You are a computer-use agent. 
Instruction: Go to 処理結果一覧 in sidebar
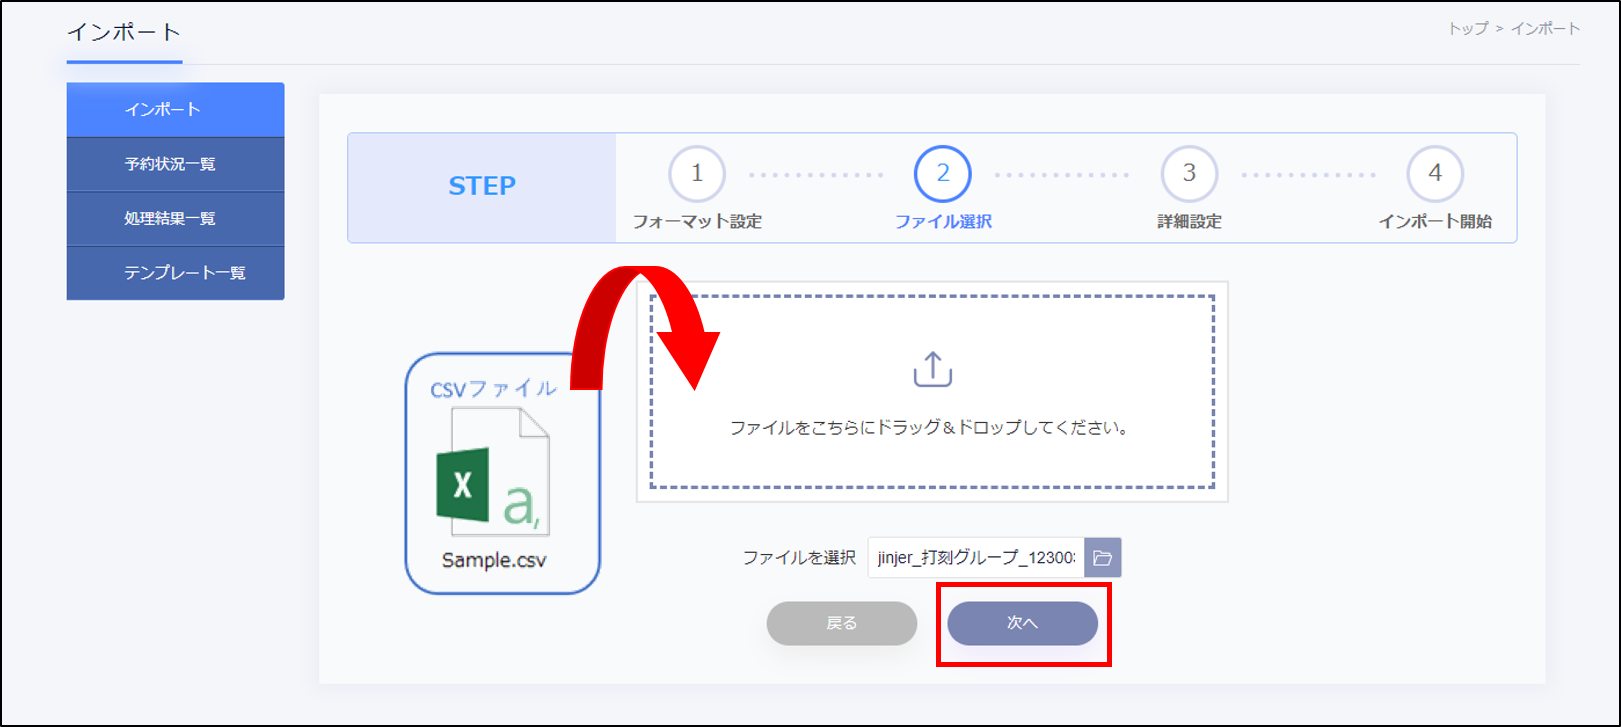point(175,219)
